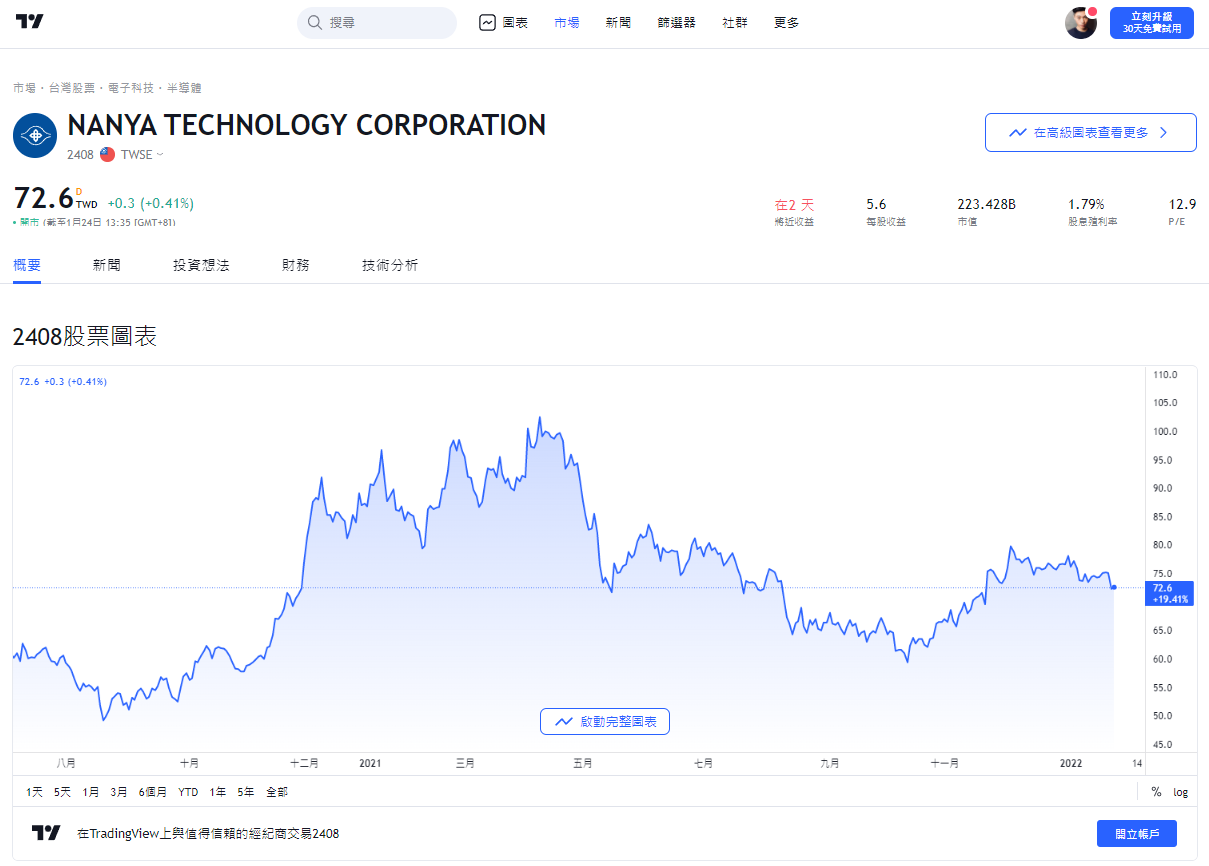Follow the 半導體 breadcrumb link
Screen dimensions: 1209x866
184,88
